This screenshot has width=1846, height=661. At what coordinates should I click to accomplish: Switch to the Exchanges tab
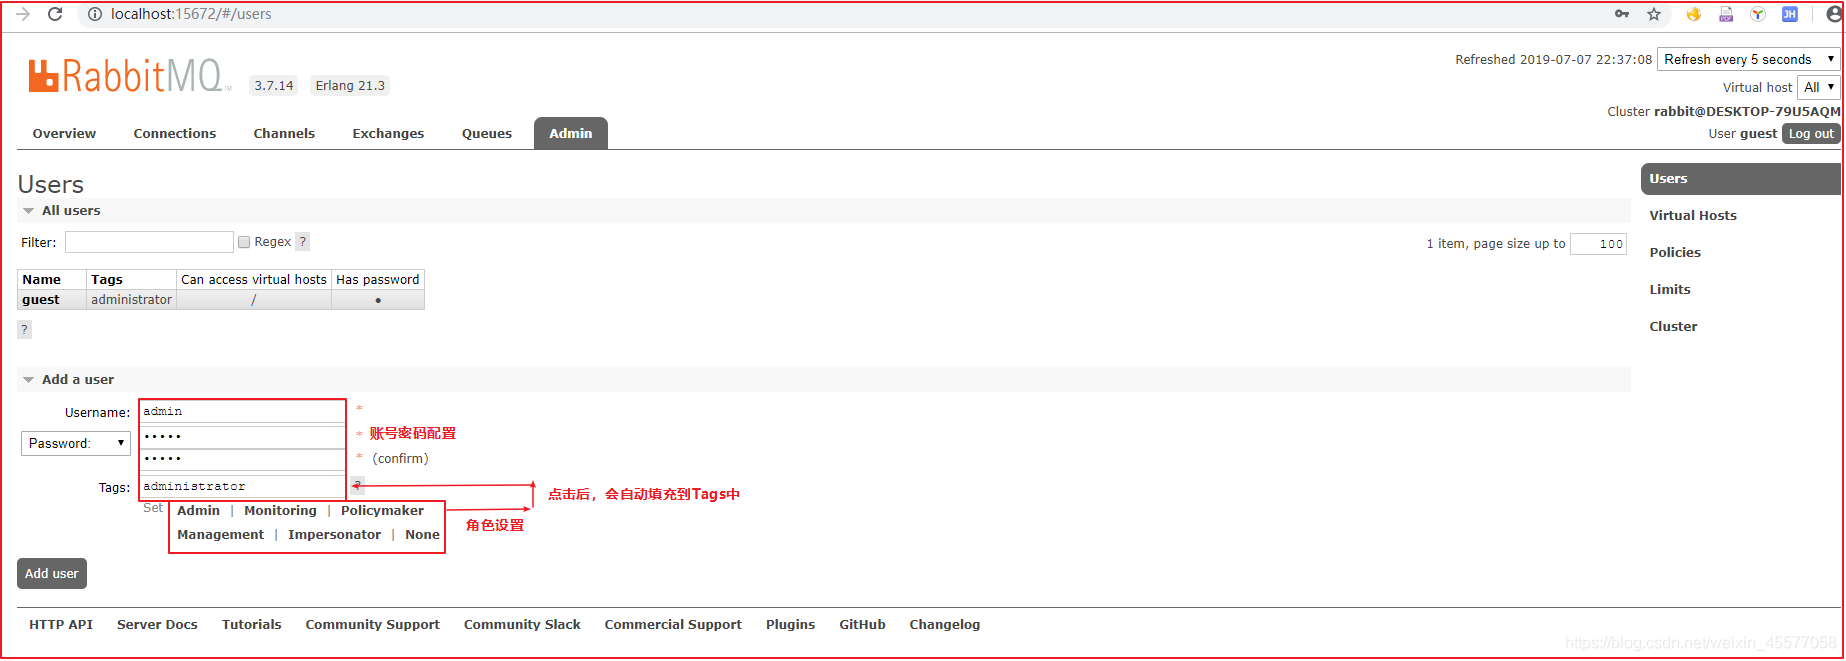(x=388, y=133)
